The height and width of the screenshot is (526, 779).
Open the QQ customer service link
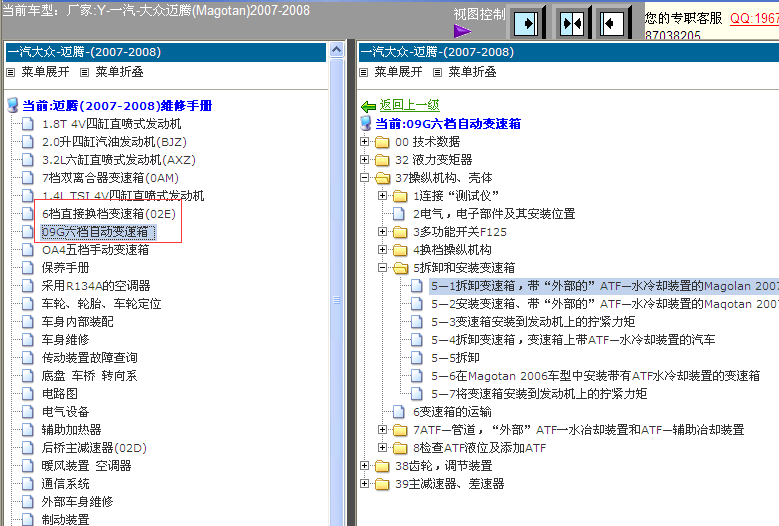pos(754,18)
